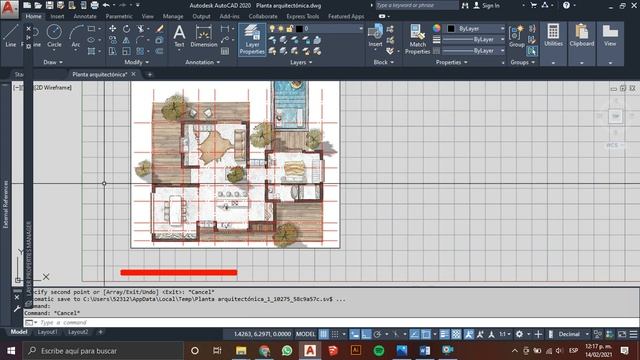Choose the Rectangle draw tool
640x360 pixels.
tap(91, 29)
